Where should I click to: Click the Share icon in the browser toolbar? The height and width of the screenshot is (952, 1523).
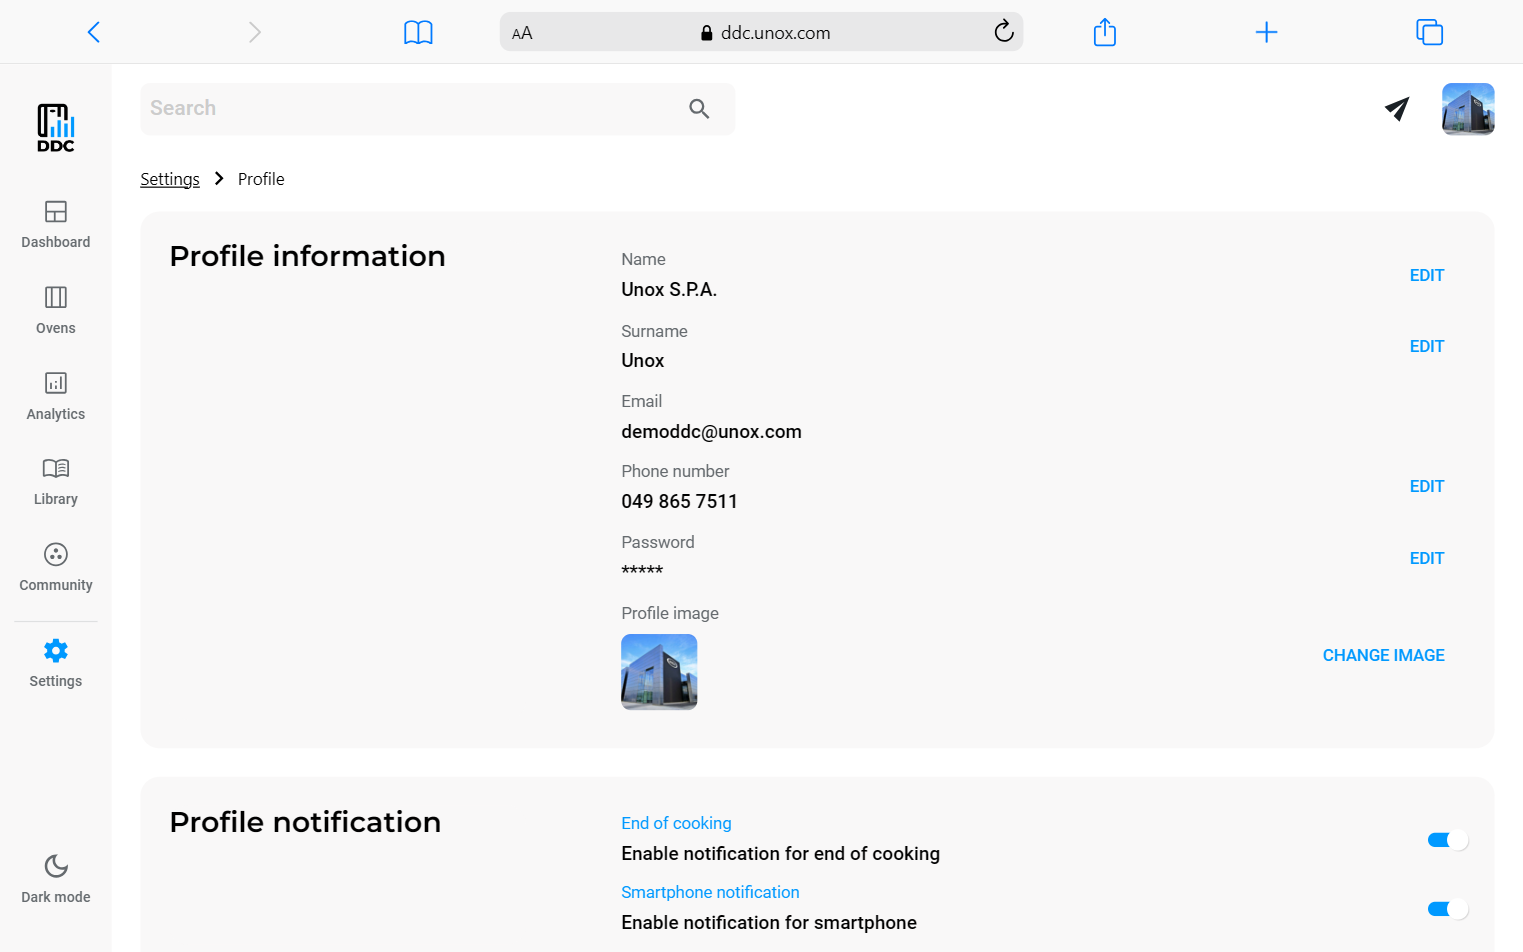pyautogui.click(x=1105, y=31)
